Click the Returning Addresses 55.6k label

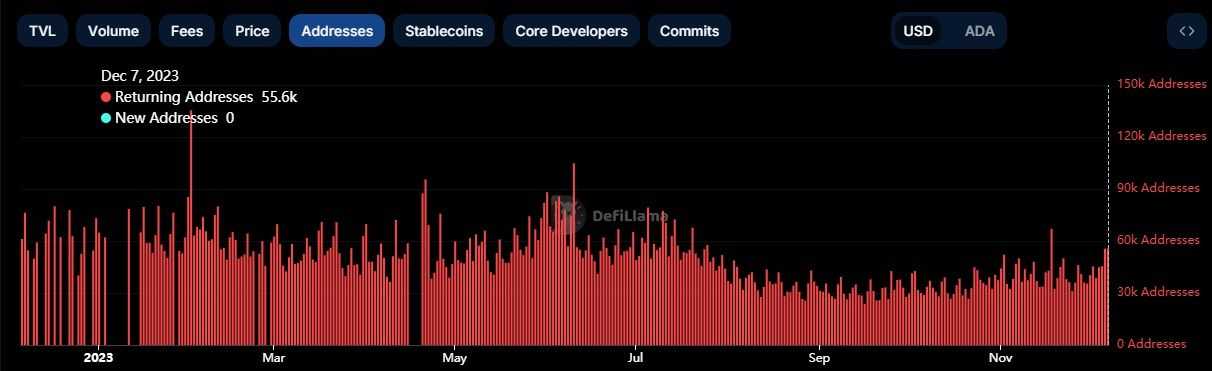click(x=206, y=97)
